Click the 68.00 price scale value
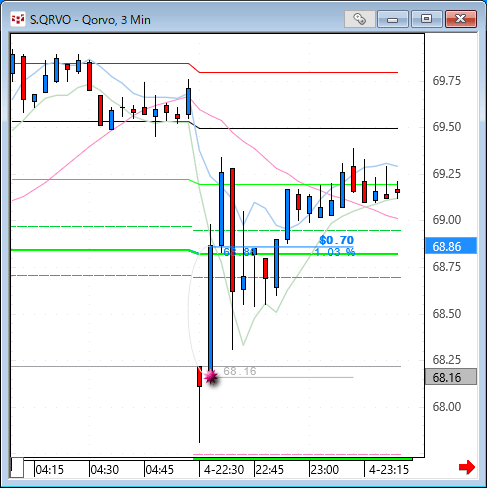This screenshot has height=488, width=487. click(447, 407)
